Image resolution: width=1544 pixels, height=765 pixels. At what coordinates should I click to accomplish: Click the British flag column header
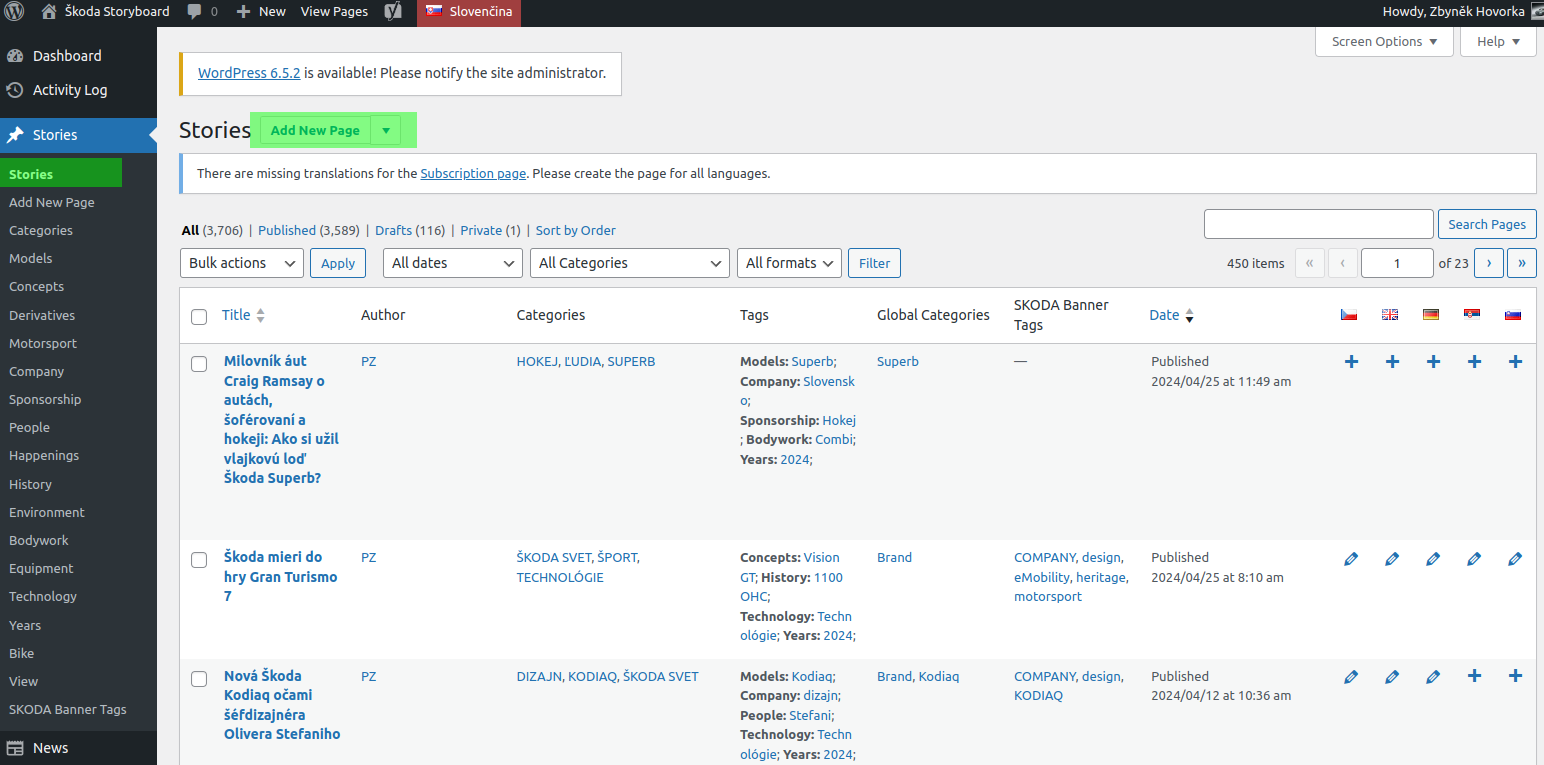(1390, 315)
